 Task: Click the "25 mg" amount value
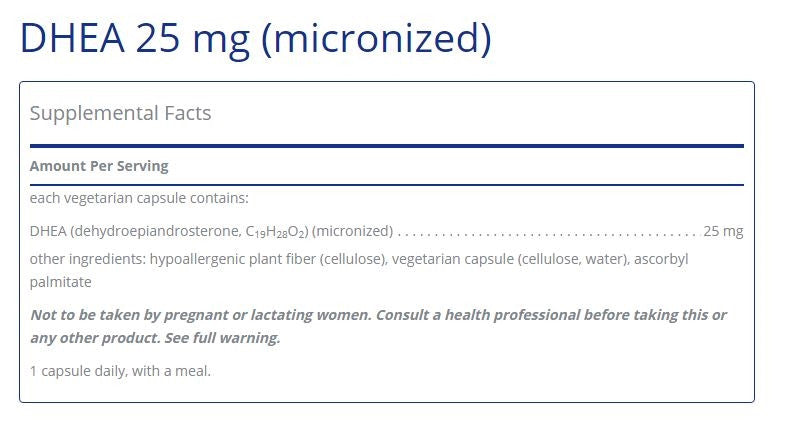723,231
